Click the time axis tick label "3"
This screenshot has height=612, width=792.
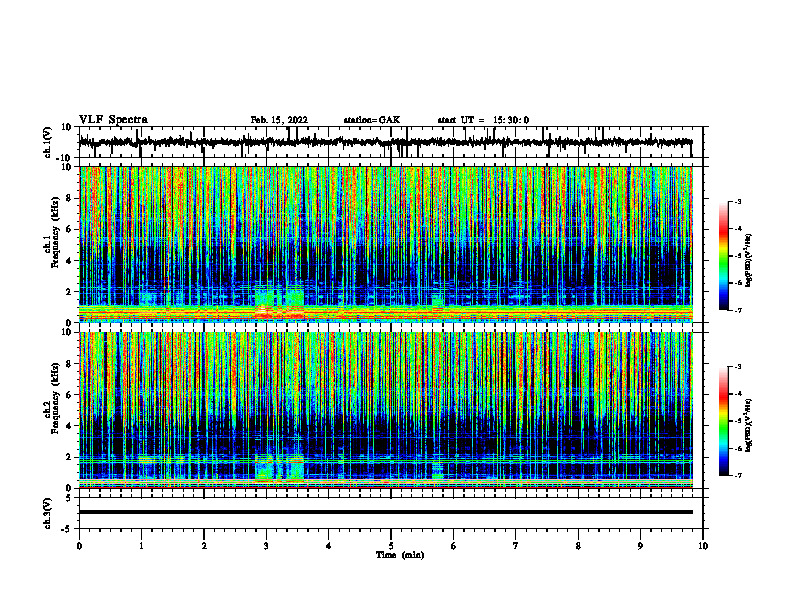tap(266, 546)
